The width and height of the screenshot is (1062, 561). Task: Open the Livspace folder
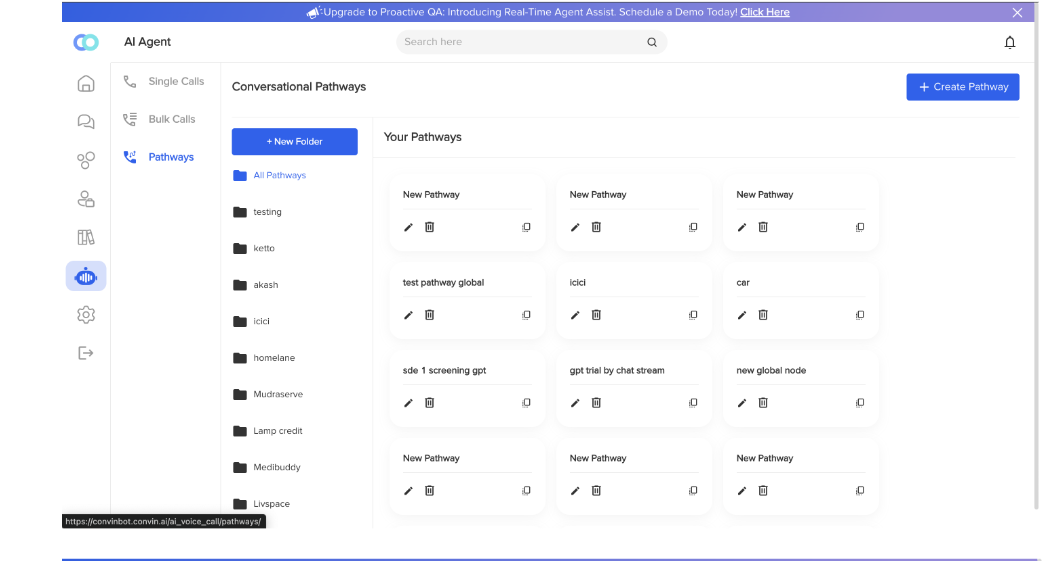(x=261, y=504)
